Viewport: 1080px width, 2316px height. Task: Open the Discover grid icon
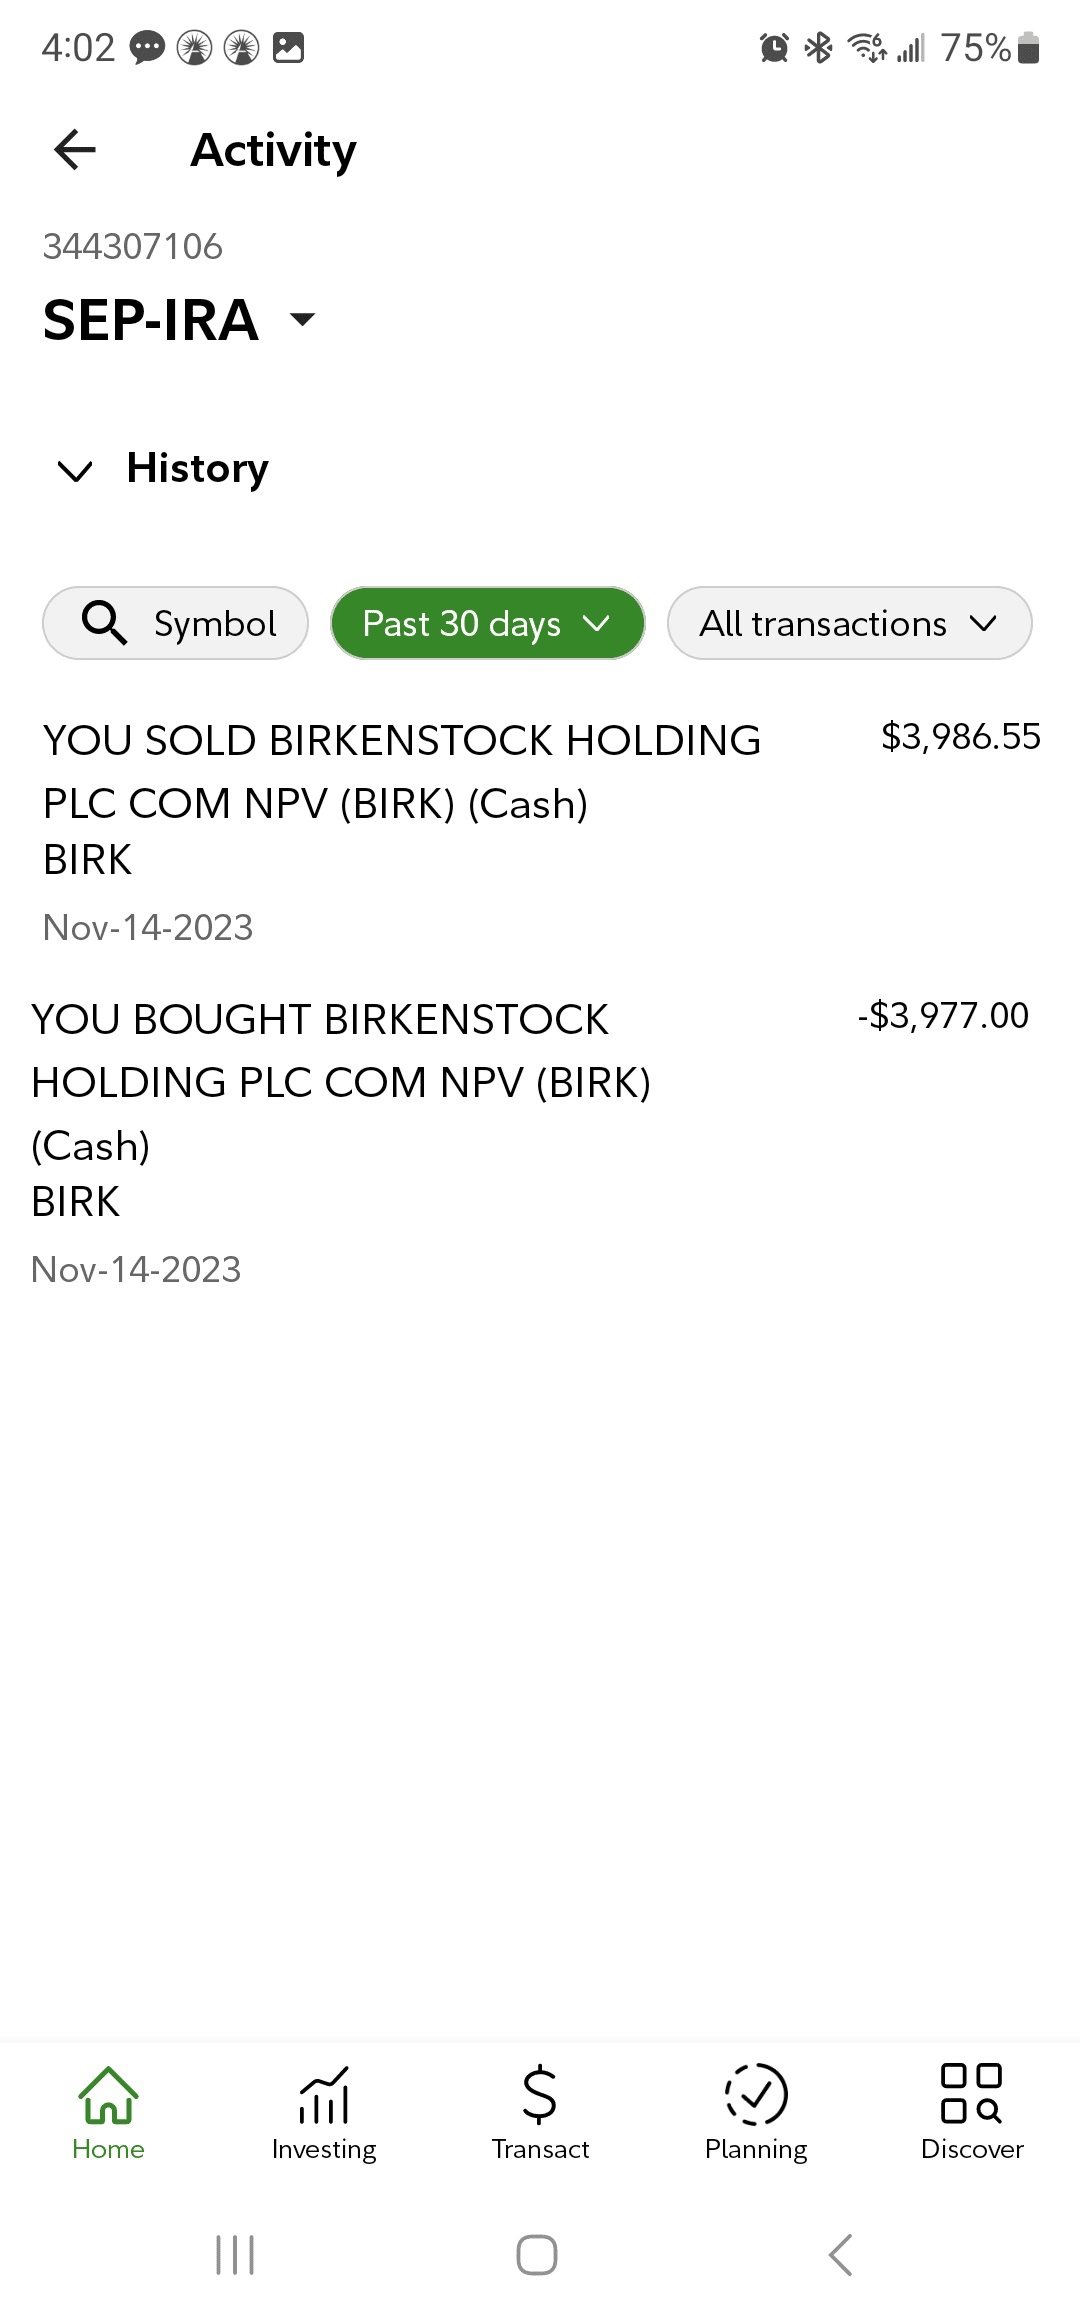coord(972,2095)
